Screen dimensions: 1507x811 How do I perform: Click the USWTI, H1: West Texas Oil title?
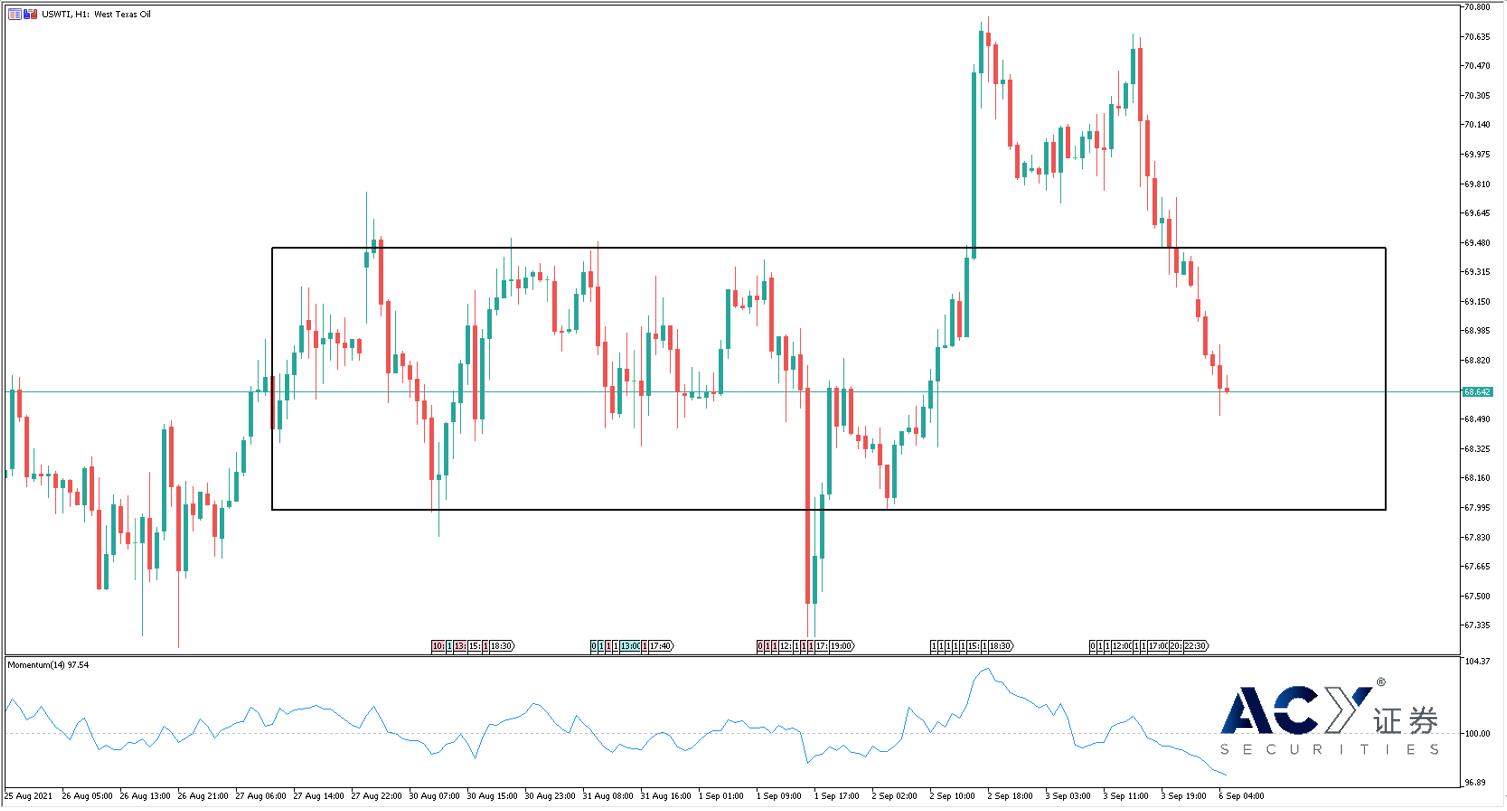(94, 14)
